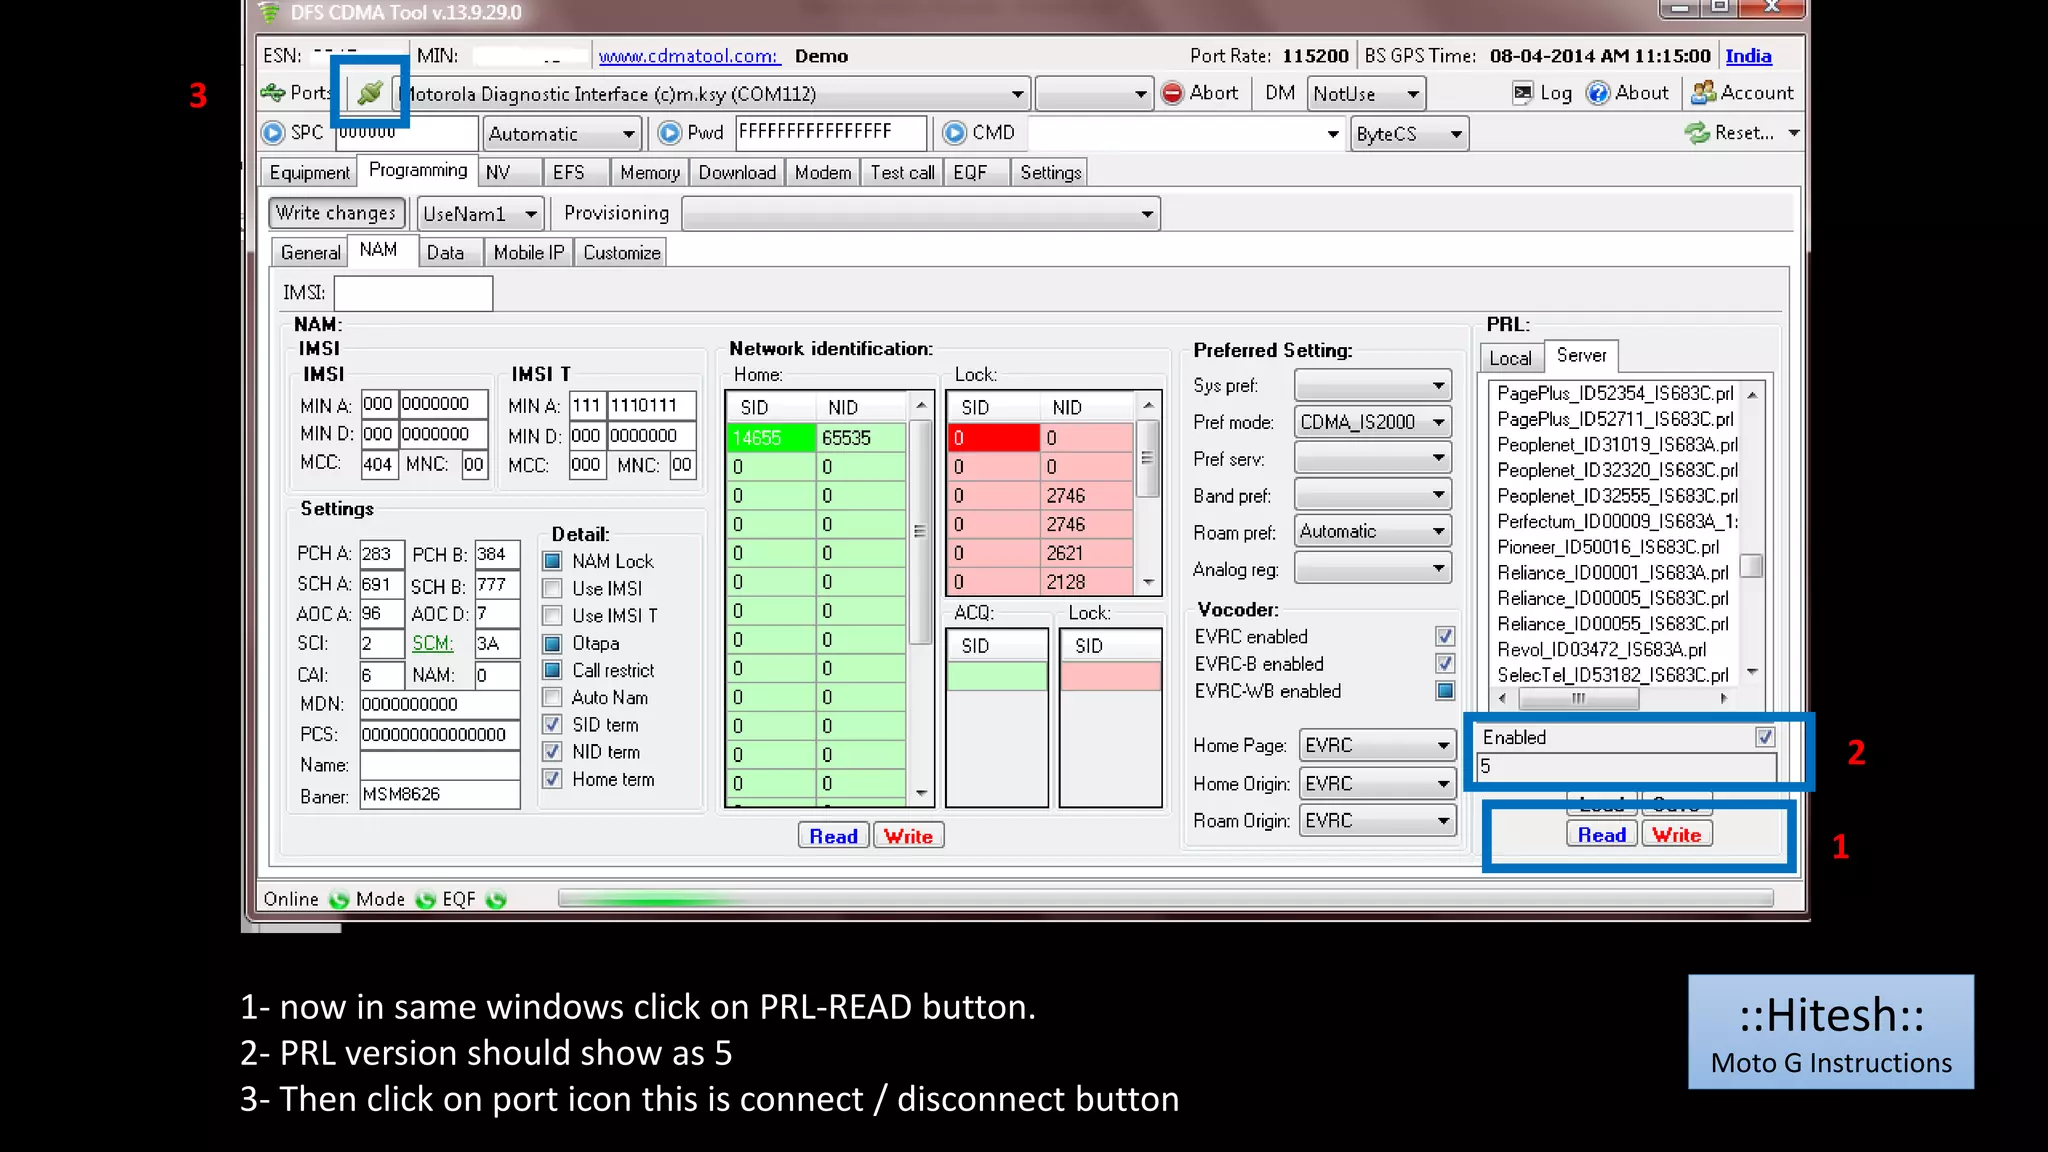This screenshot has width=2048, height=1152.
Task: Click the port connect/disconnect plug icon
Action: coord(370,93)
